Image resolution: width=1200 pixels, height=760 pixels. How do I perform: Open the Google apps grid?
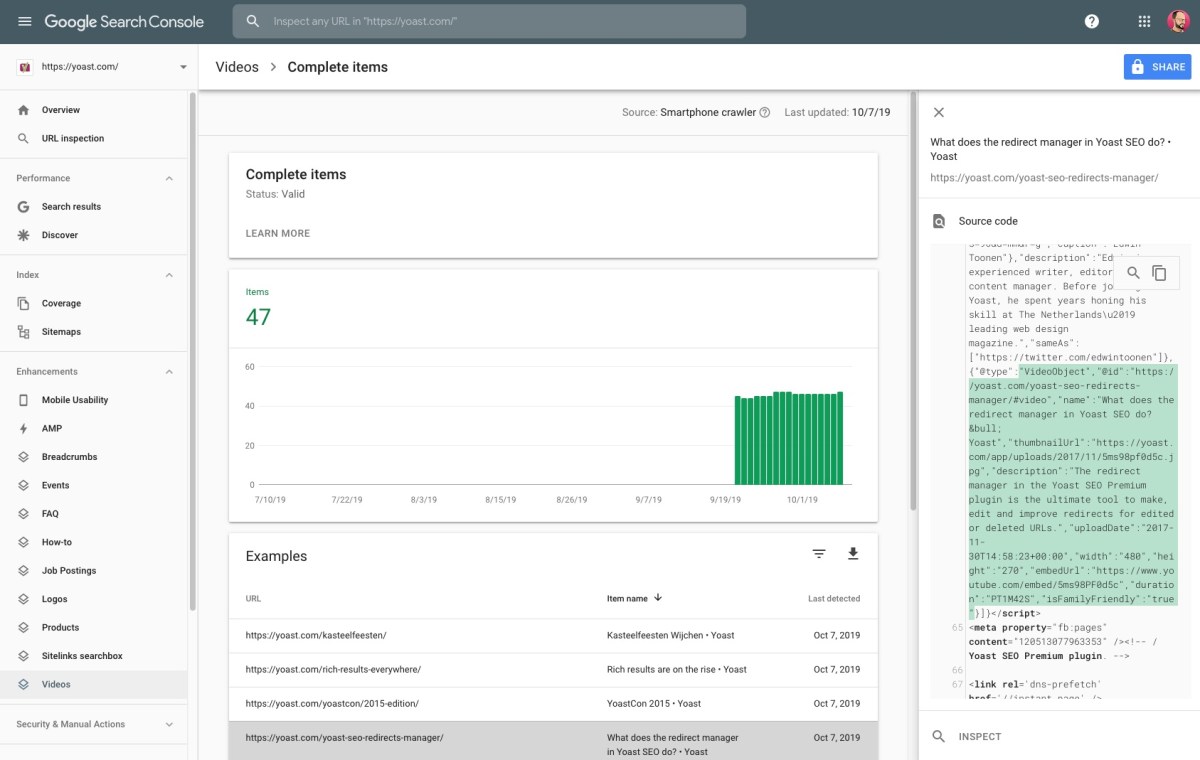coord(1144,21)
